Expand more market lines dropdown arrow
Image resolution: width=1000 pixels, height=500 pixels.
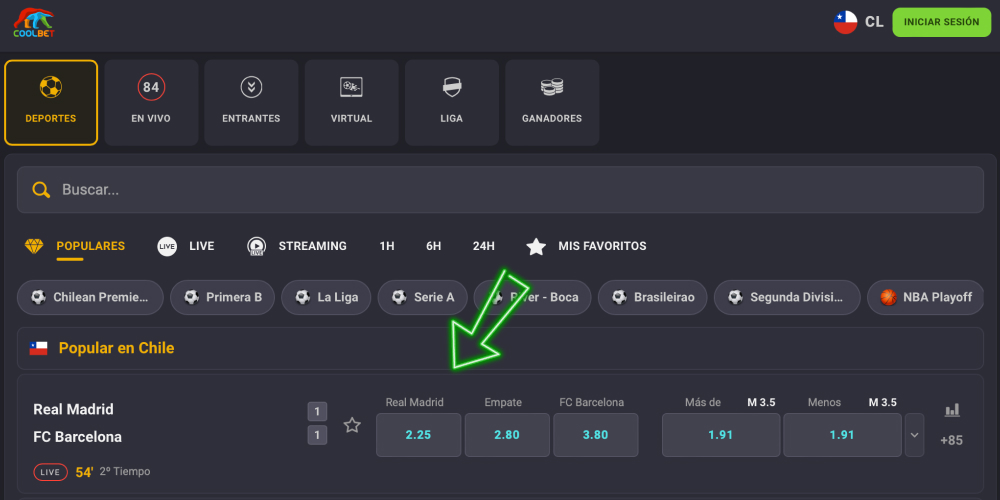coord(914,435)
